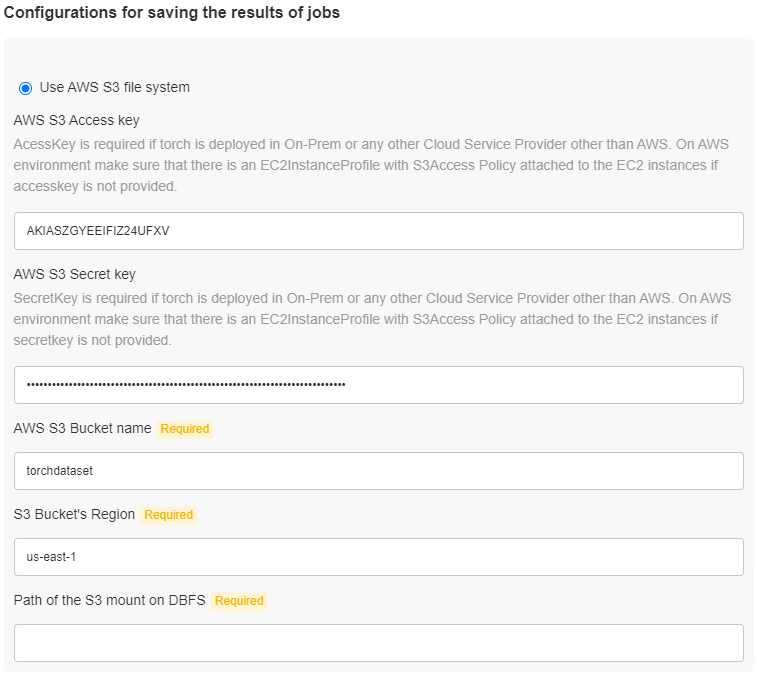
Task: Select the Use AWS S3 file system radio button
Action: 26,88
